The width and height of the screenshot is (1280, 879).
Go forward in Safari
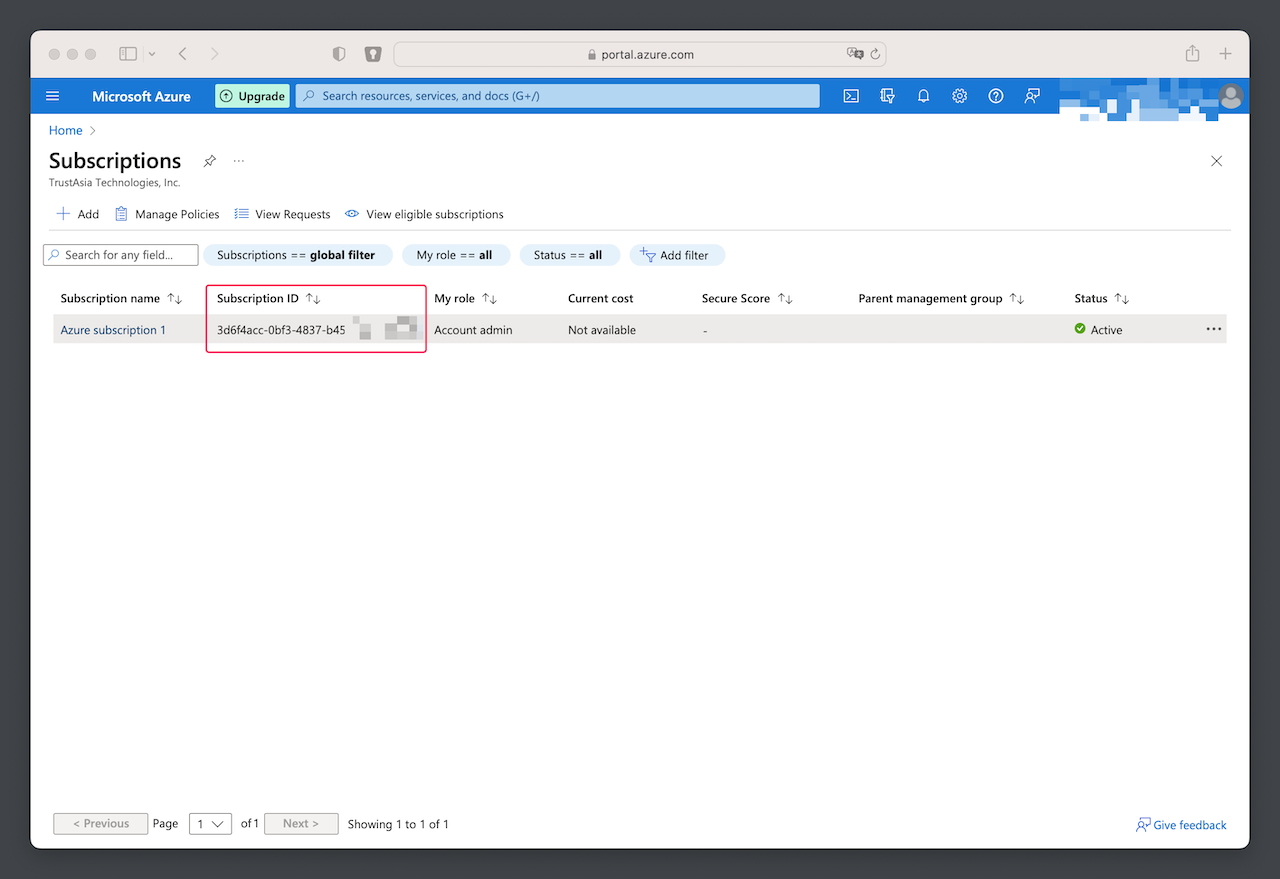(214, 54)
